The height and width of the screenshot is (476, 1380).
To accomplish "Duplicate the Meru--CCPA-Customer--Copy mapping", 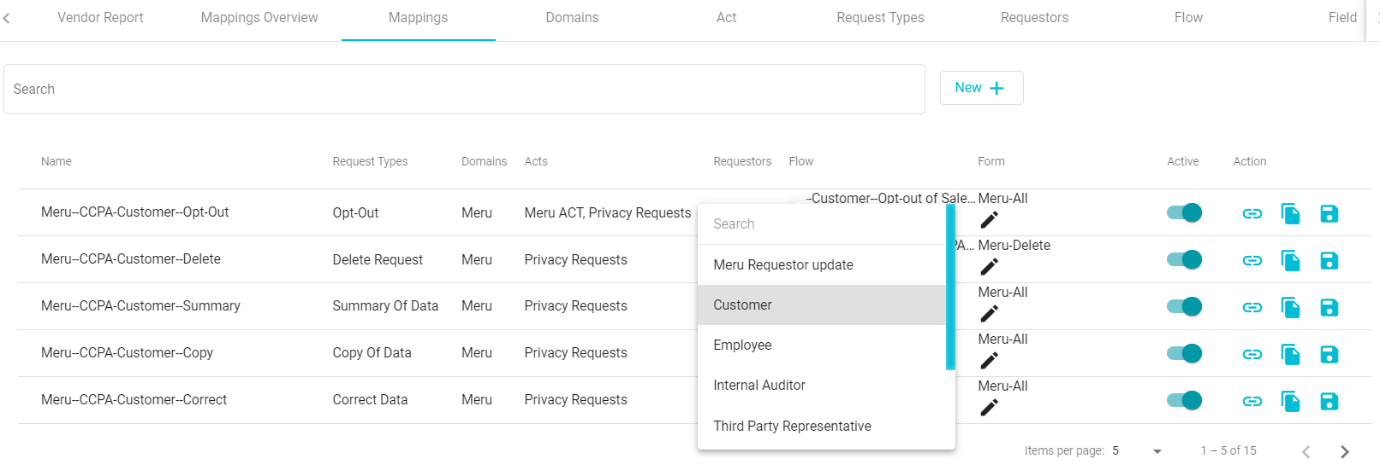I will pyautogui.click(x=1290, y=354).
